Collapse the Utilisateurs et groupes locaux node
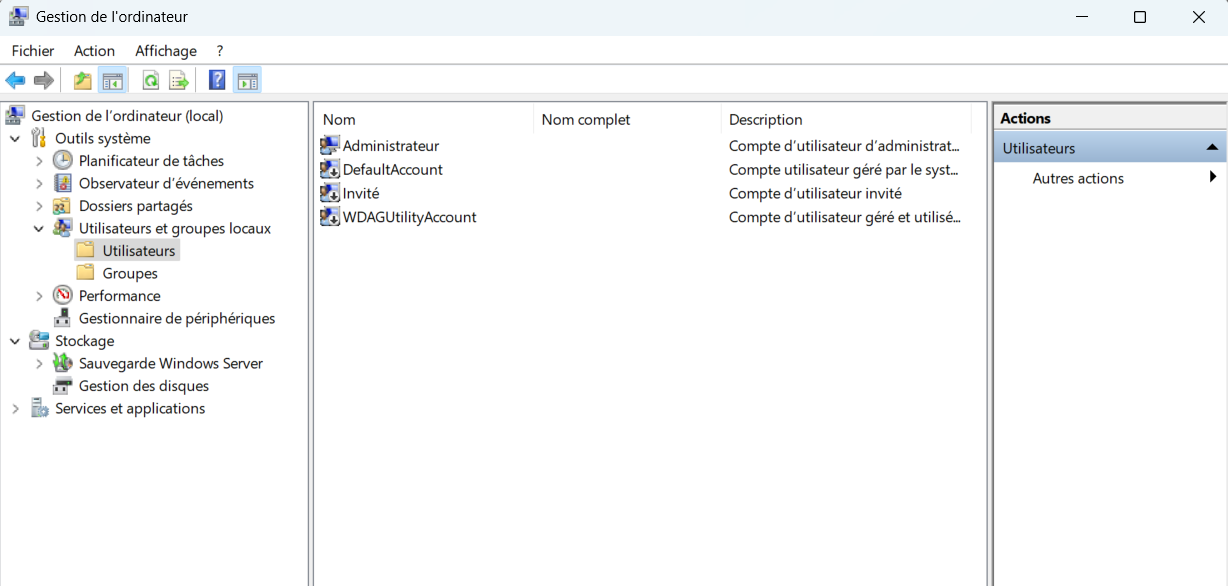Image resolution: width=1228 pixels, height=586 pixels. 39,229
